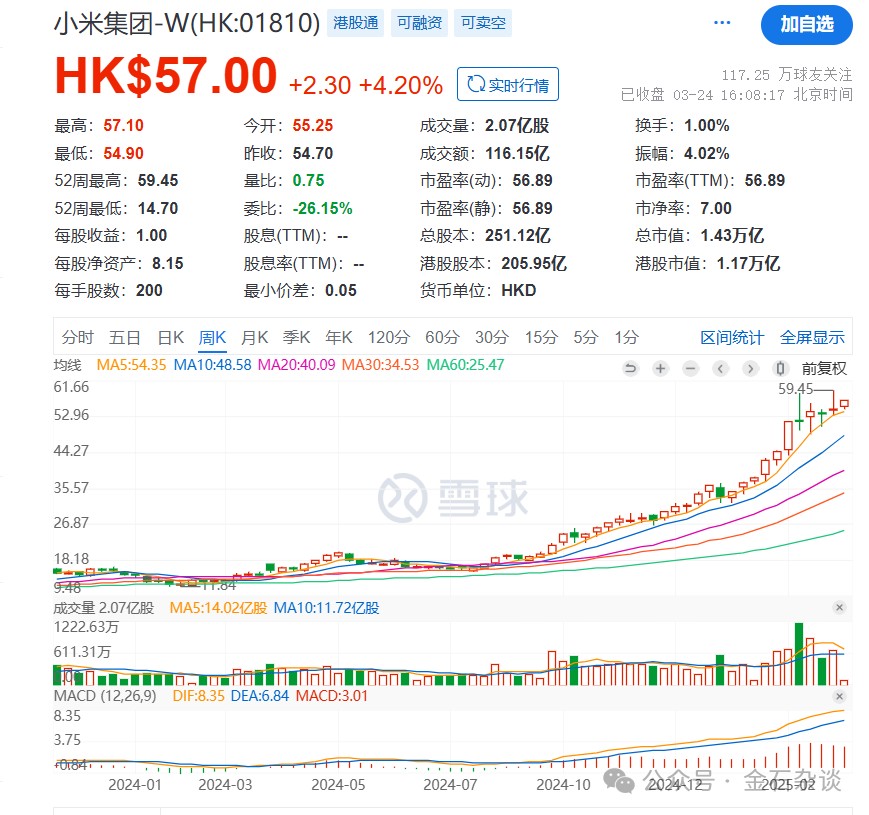
Task: Click the 昨收 value 54.70
Action: (x=313, y=153)
